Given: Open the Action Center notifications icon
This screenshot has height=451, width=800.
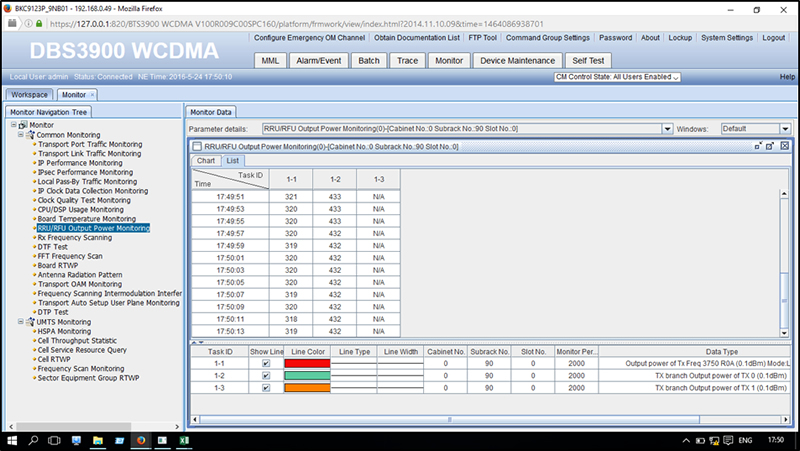Looking at the screenshot, I should [x=728, y=440].
